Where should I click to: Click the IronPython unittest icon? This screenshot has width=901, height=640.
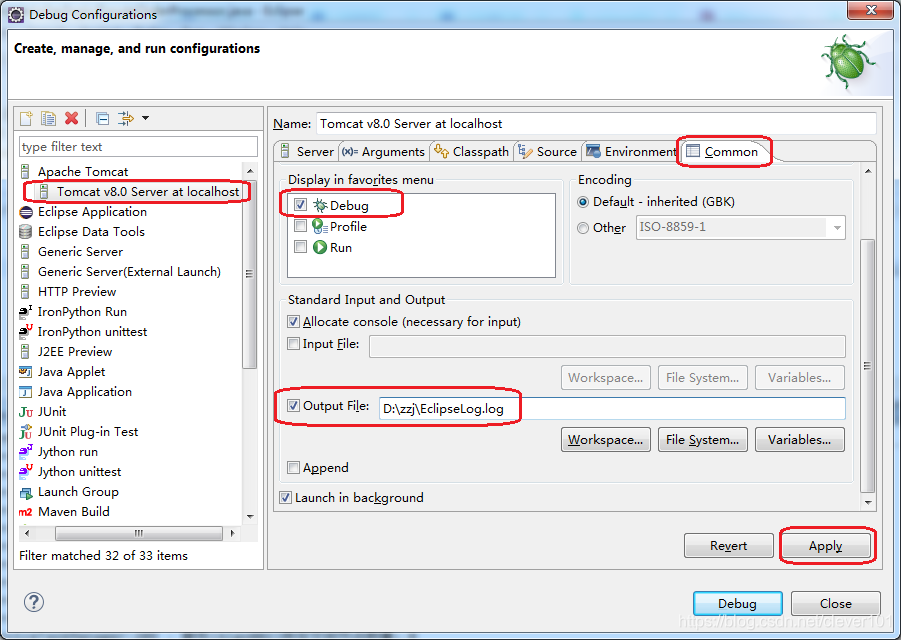[x=26, y=331]
